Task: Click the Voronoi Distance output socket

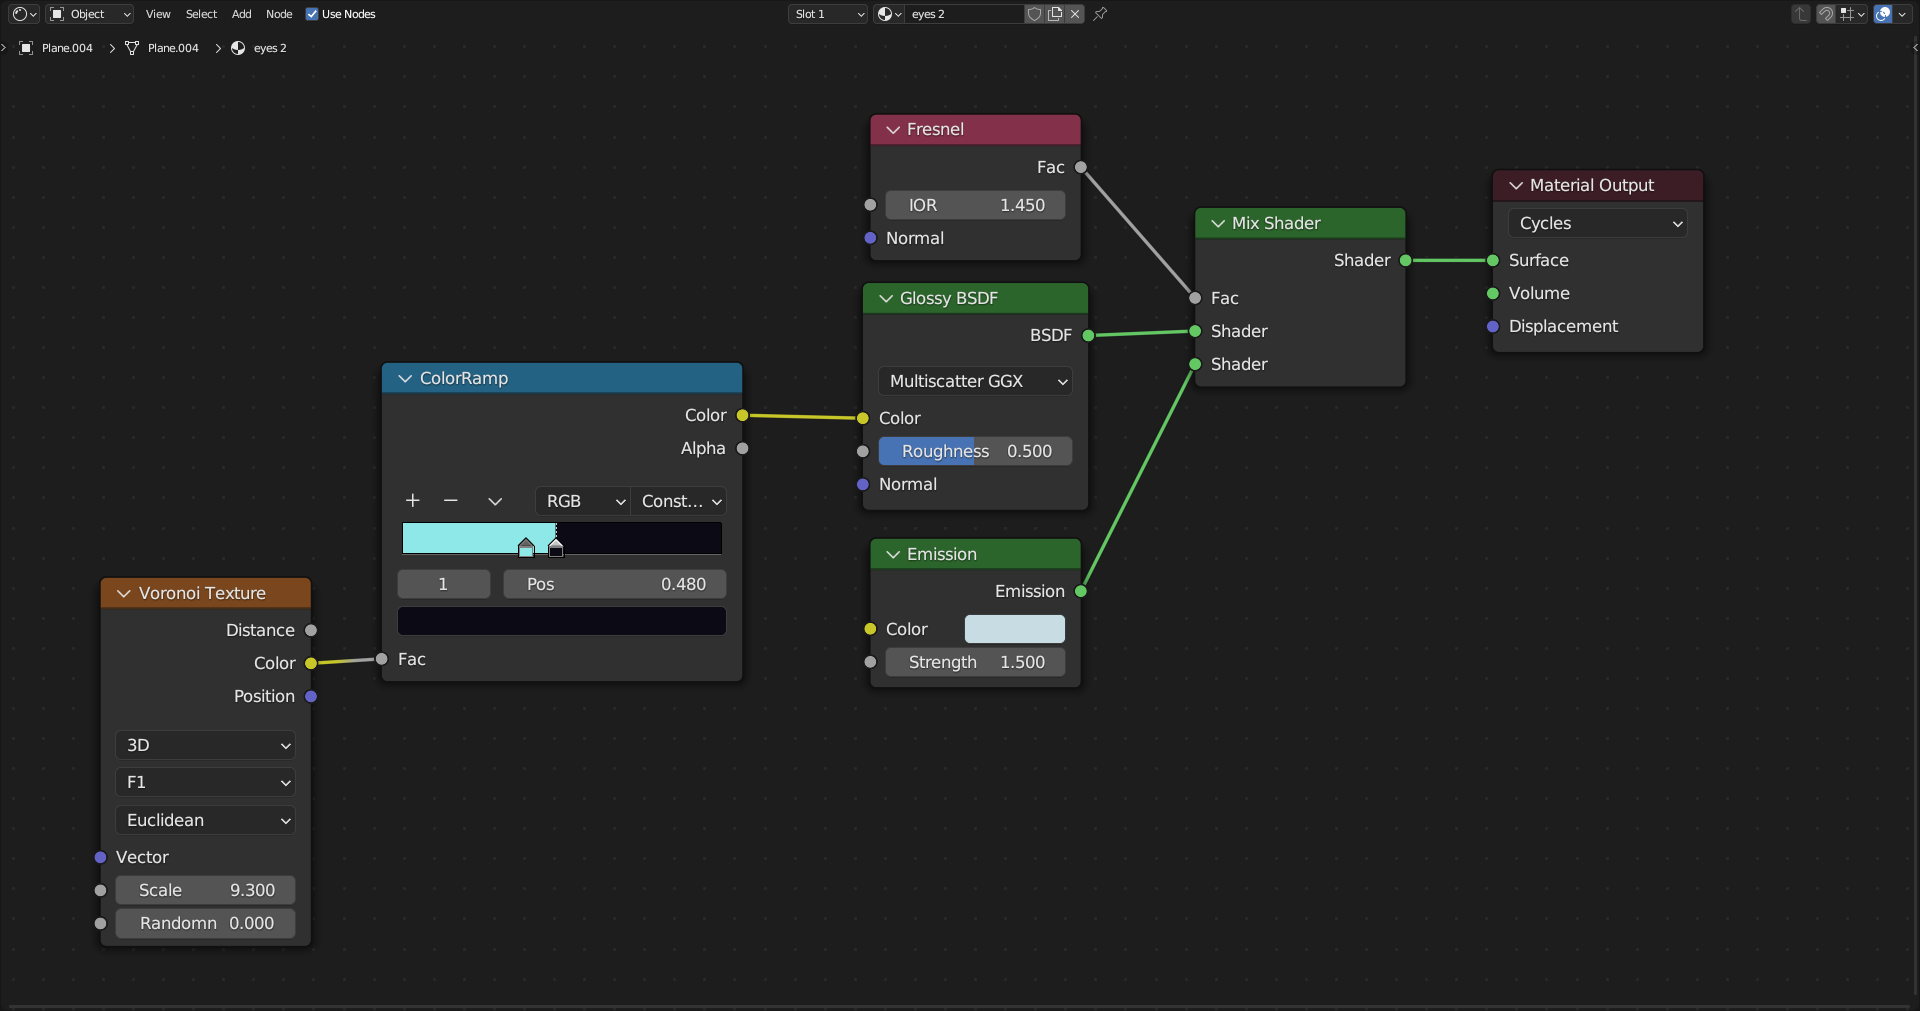Action: [311, 630]
